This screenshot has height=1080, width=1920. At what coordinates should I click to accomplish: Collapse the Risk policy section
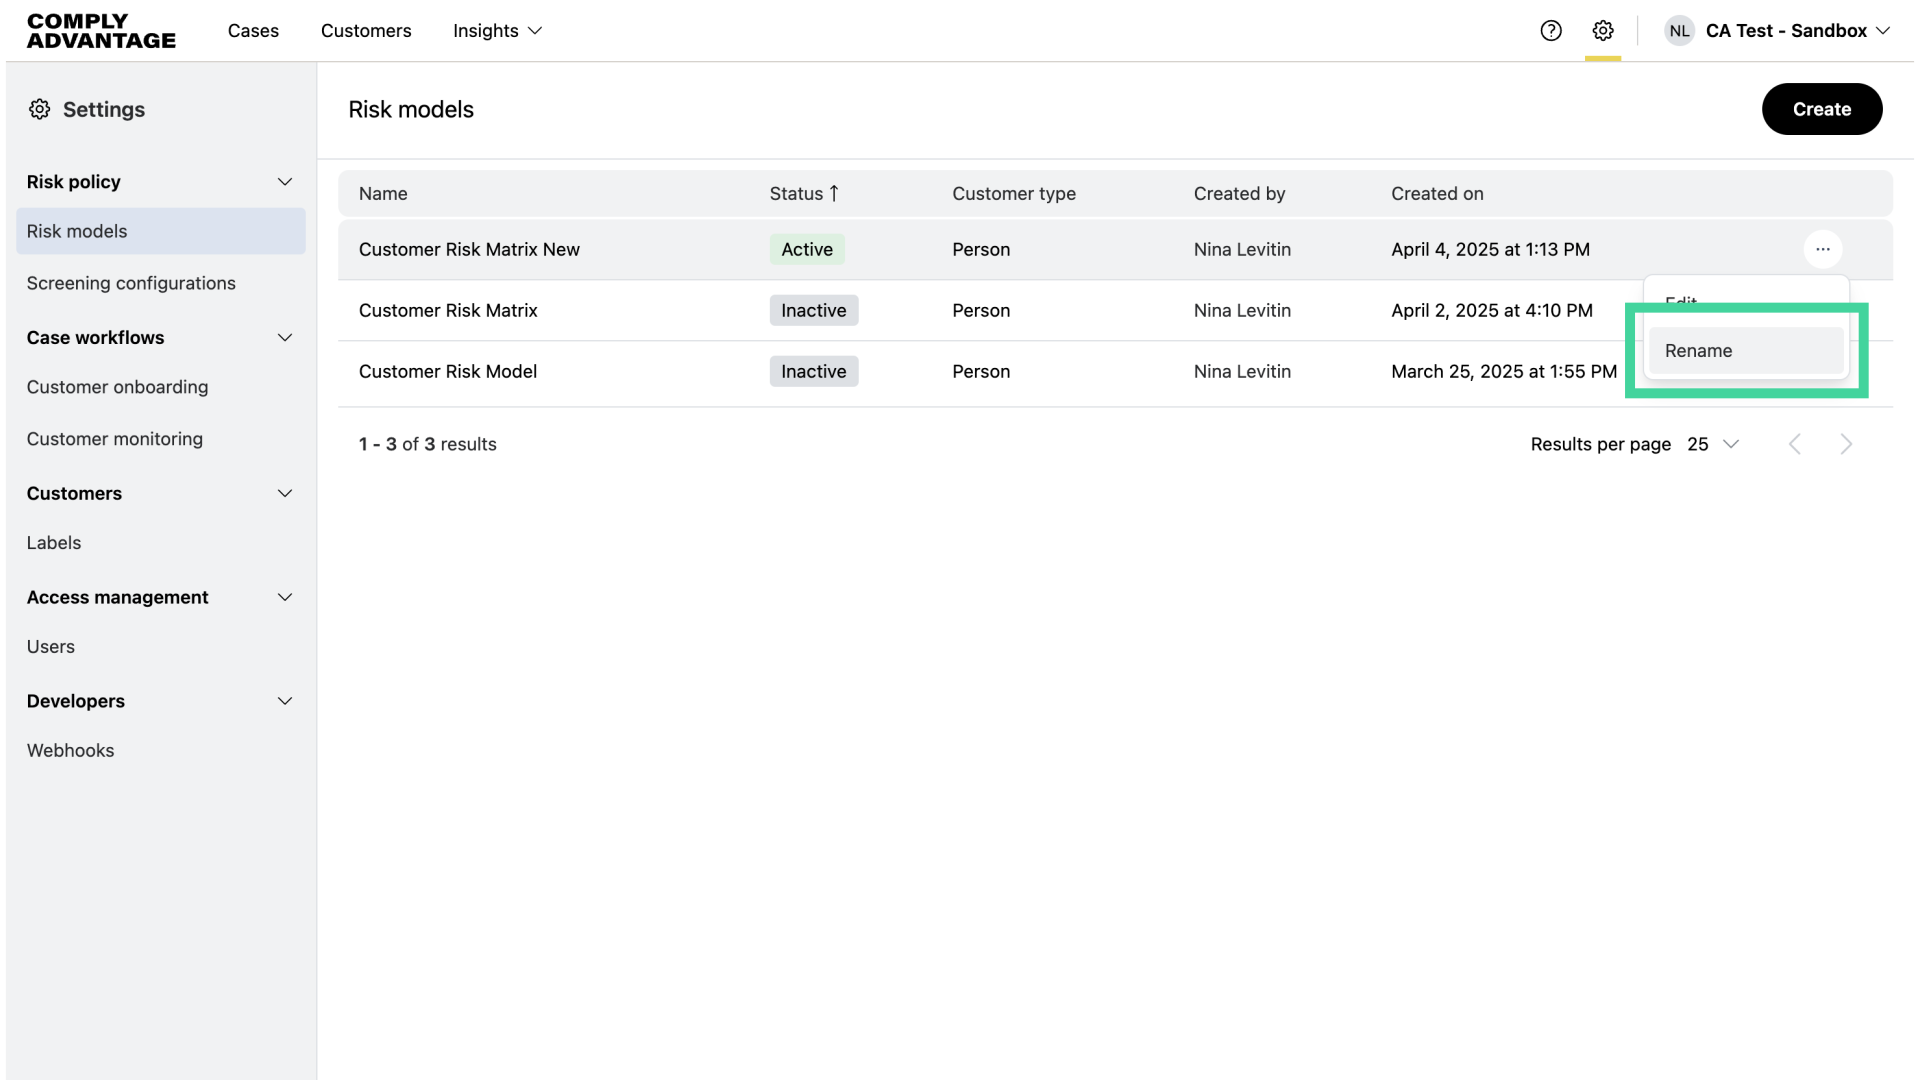284,182
